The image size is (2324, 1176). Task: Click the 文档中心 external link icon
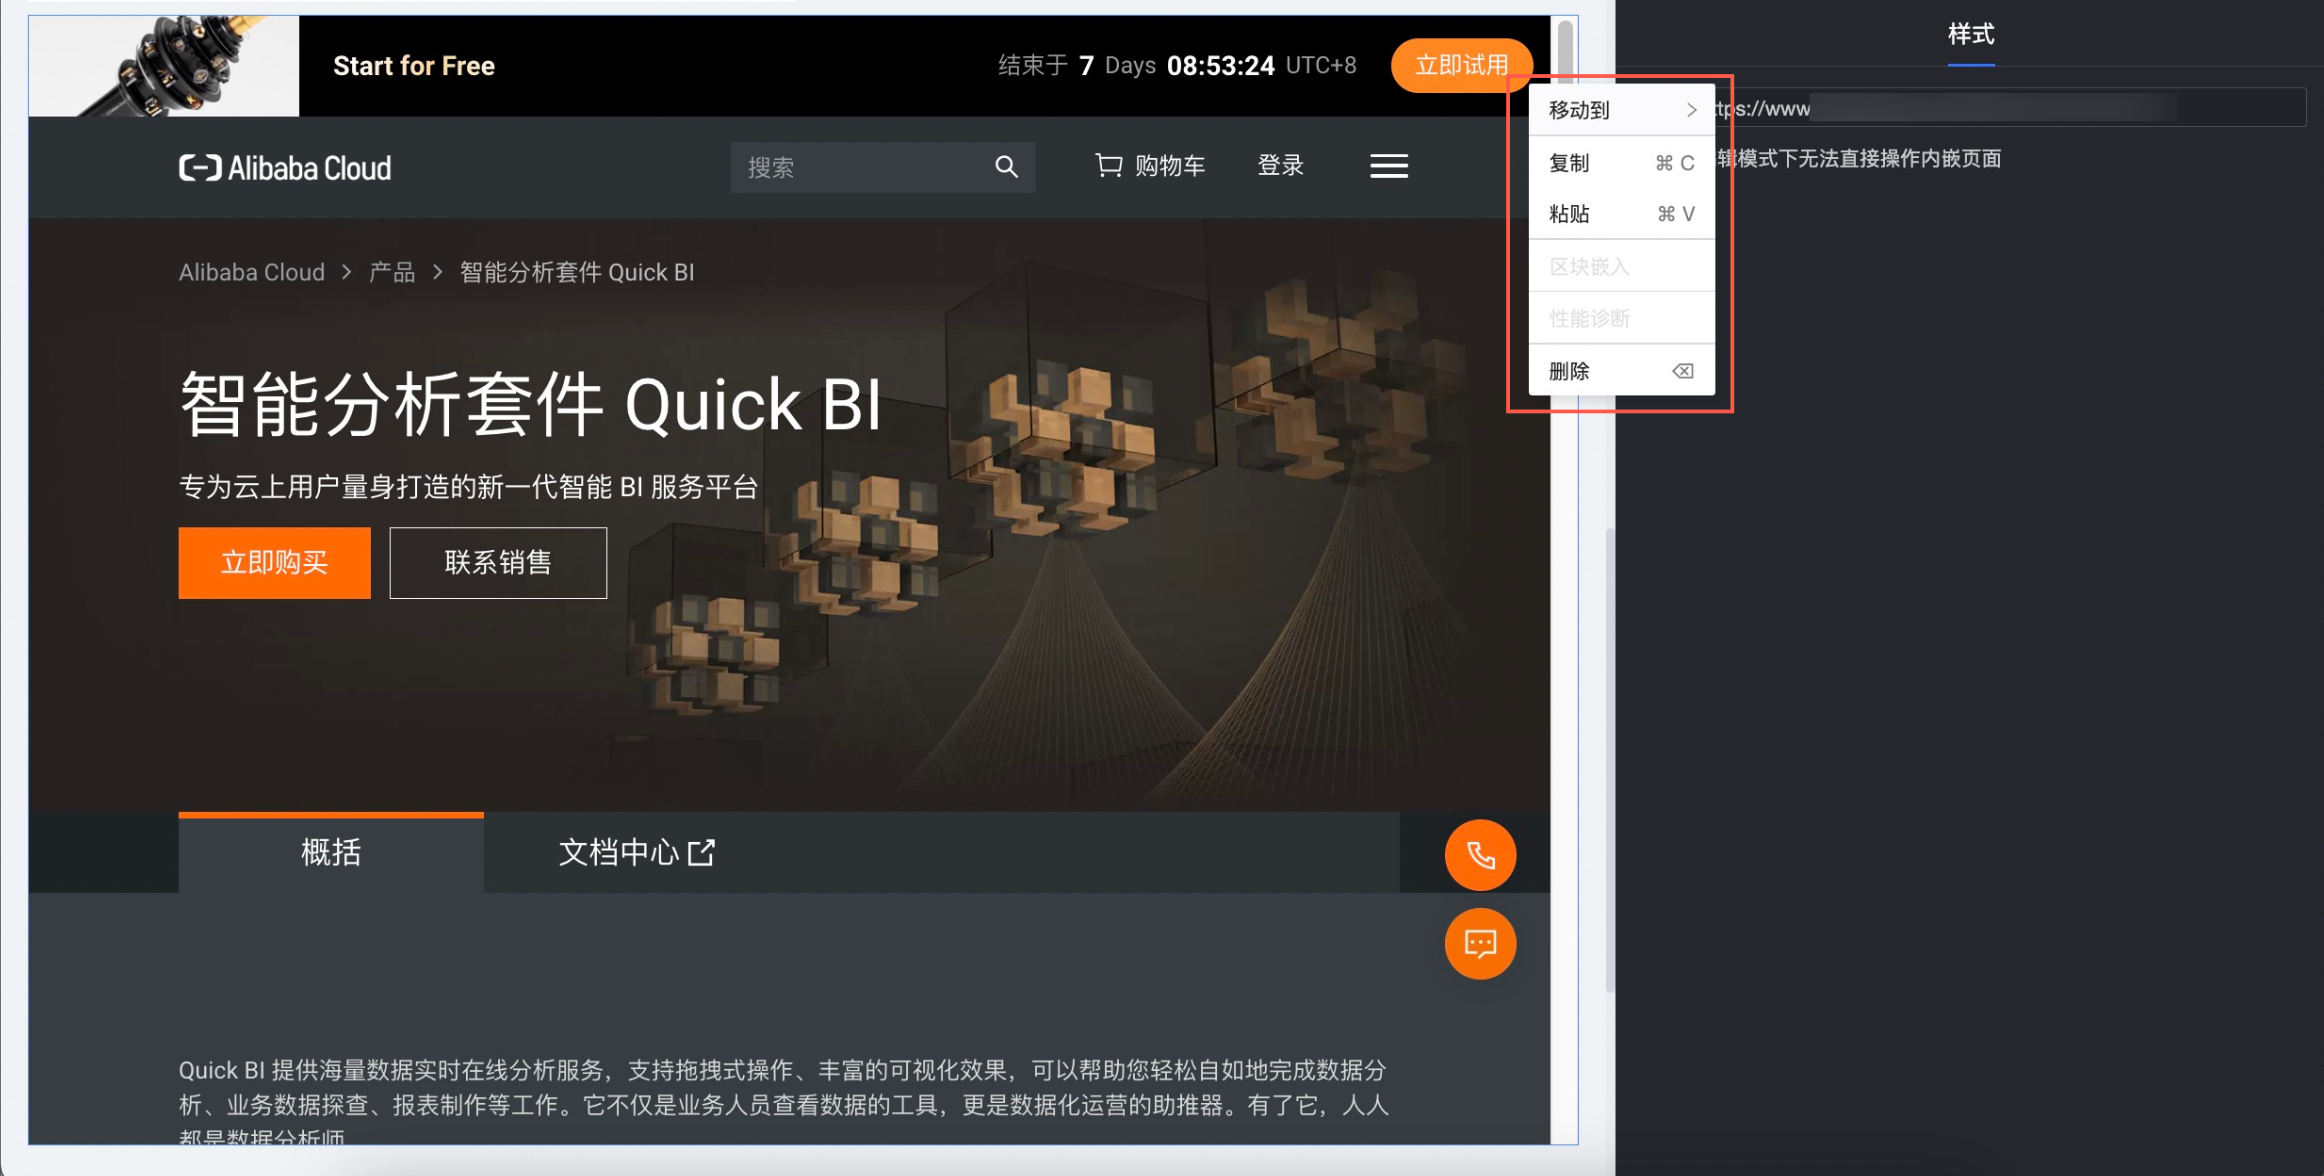tap(702, 853)
